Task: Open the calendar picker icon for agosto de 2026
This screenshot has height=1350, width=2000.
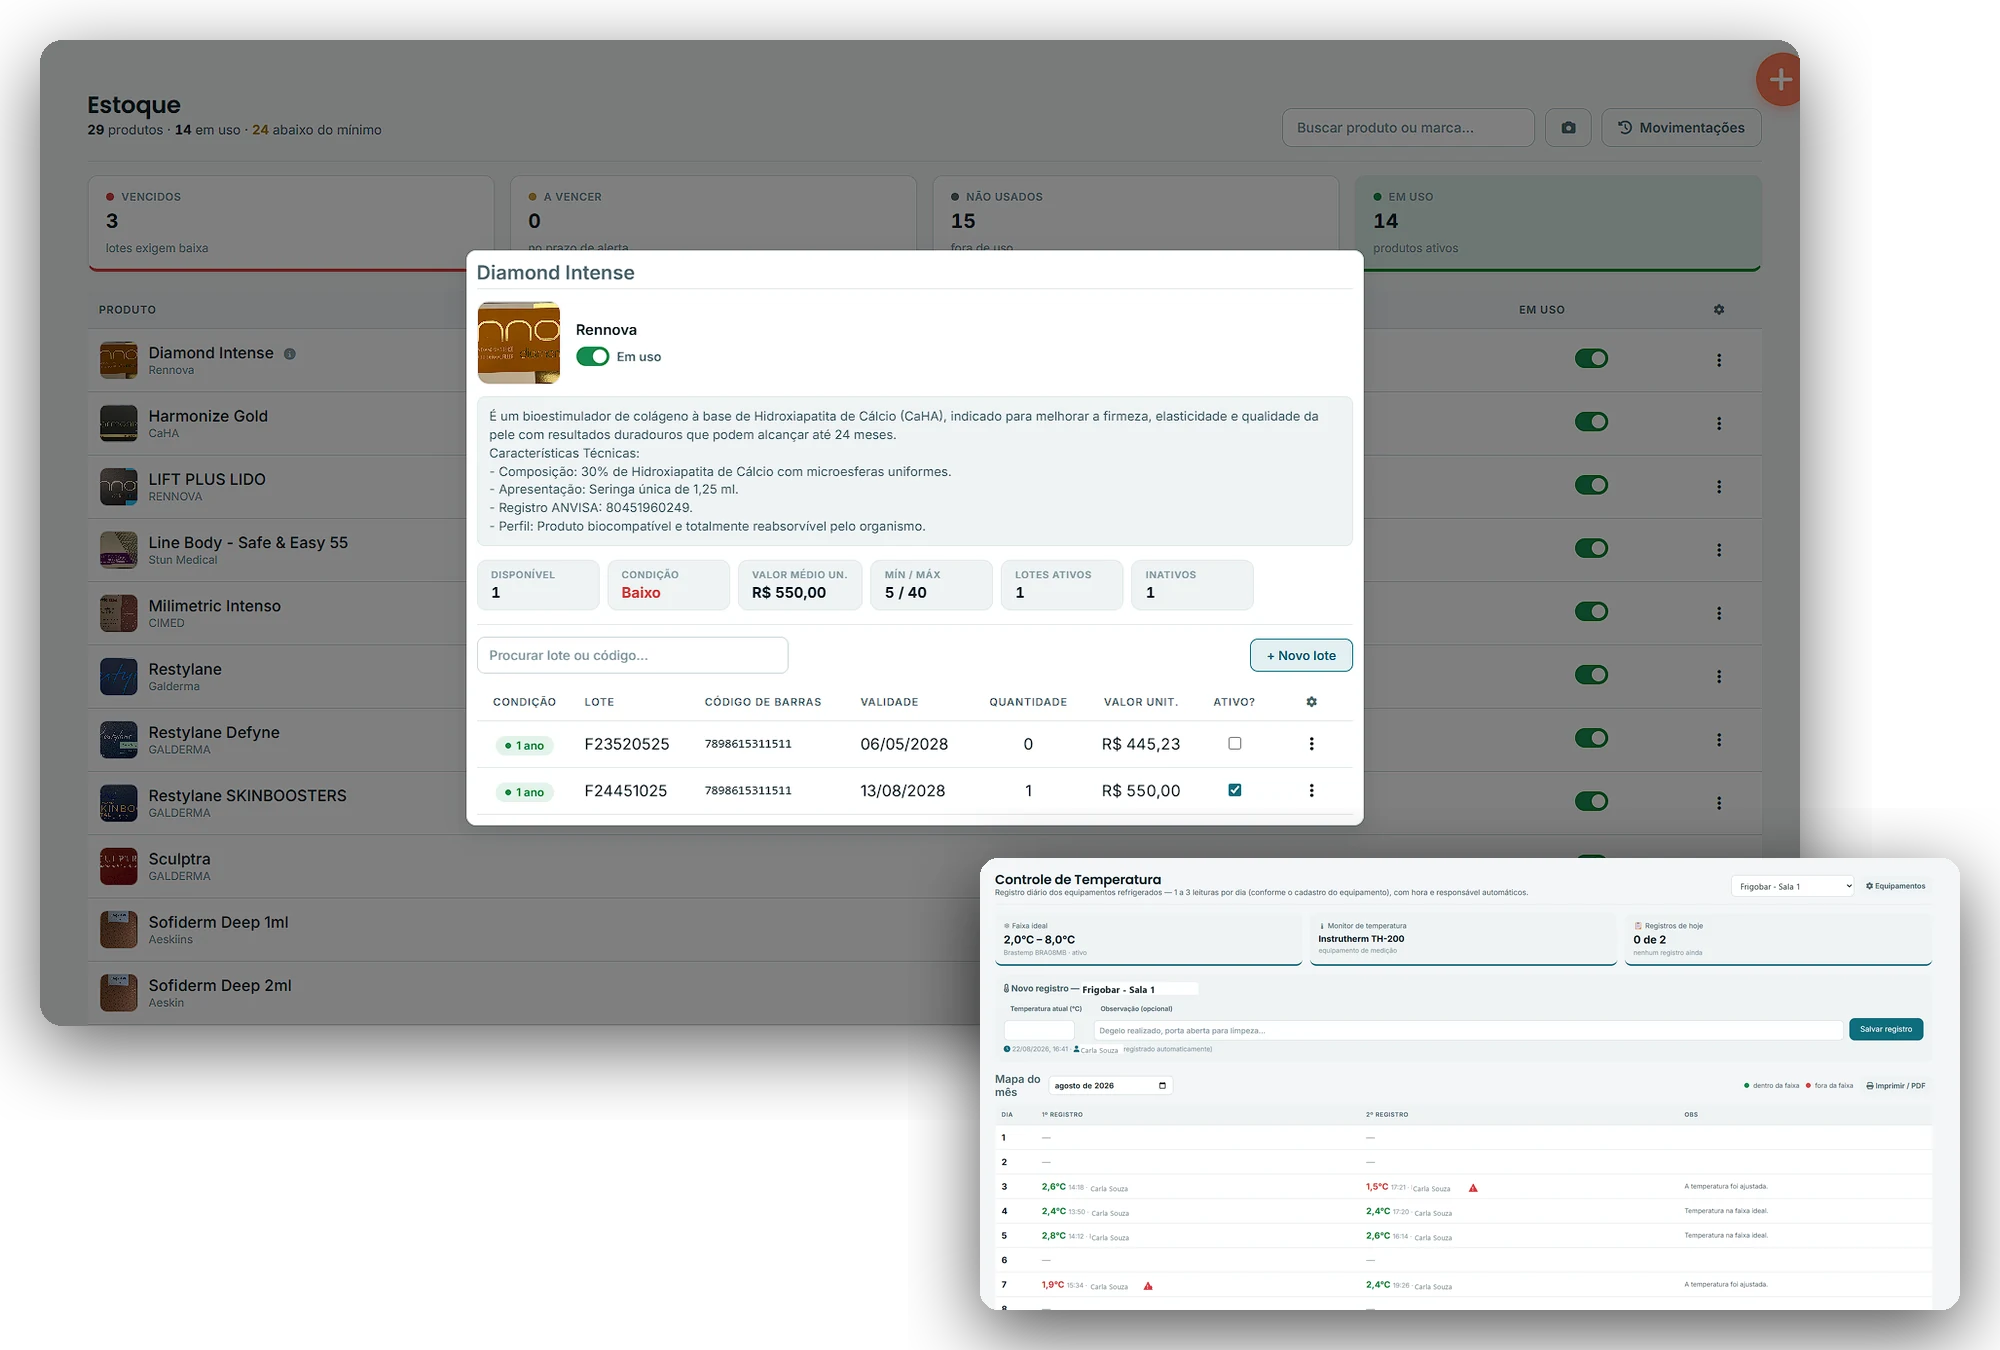Action: click(1162, 1086)
